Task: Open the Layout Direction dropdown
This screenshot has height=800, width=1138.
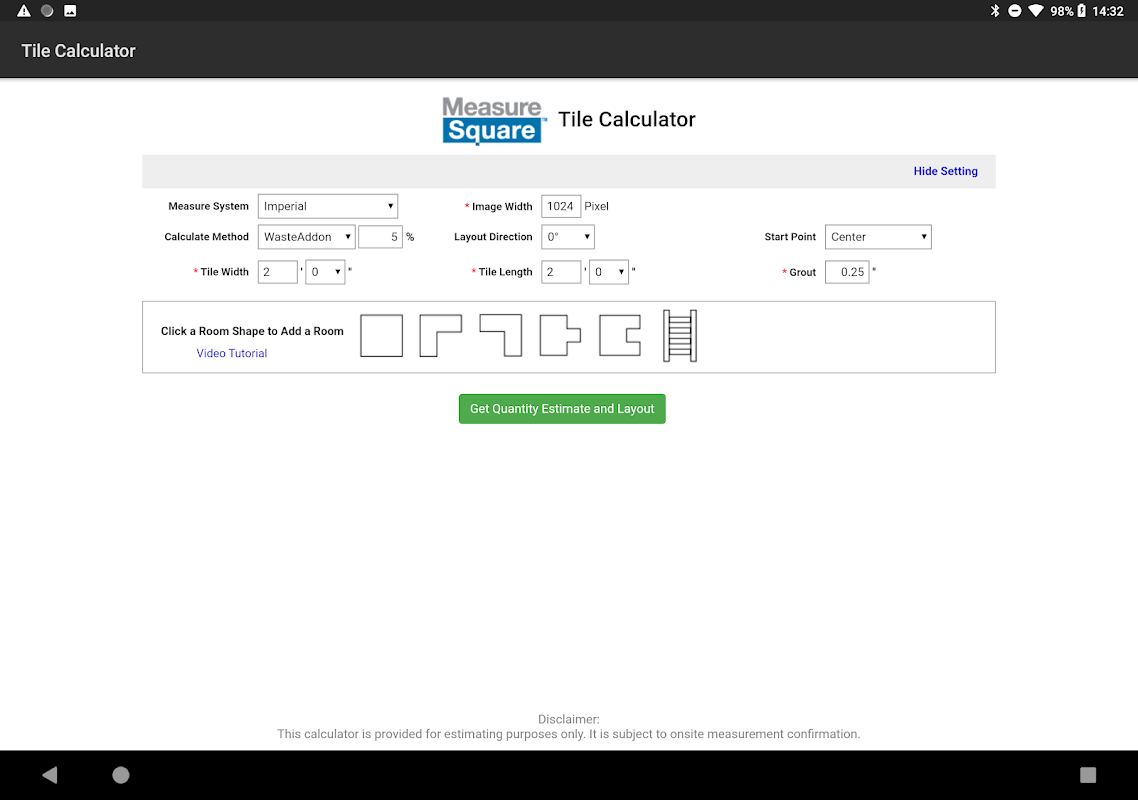Action: click(x=568, y=237)
